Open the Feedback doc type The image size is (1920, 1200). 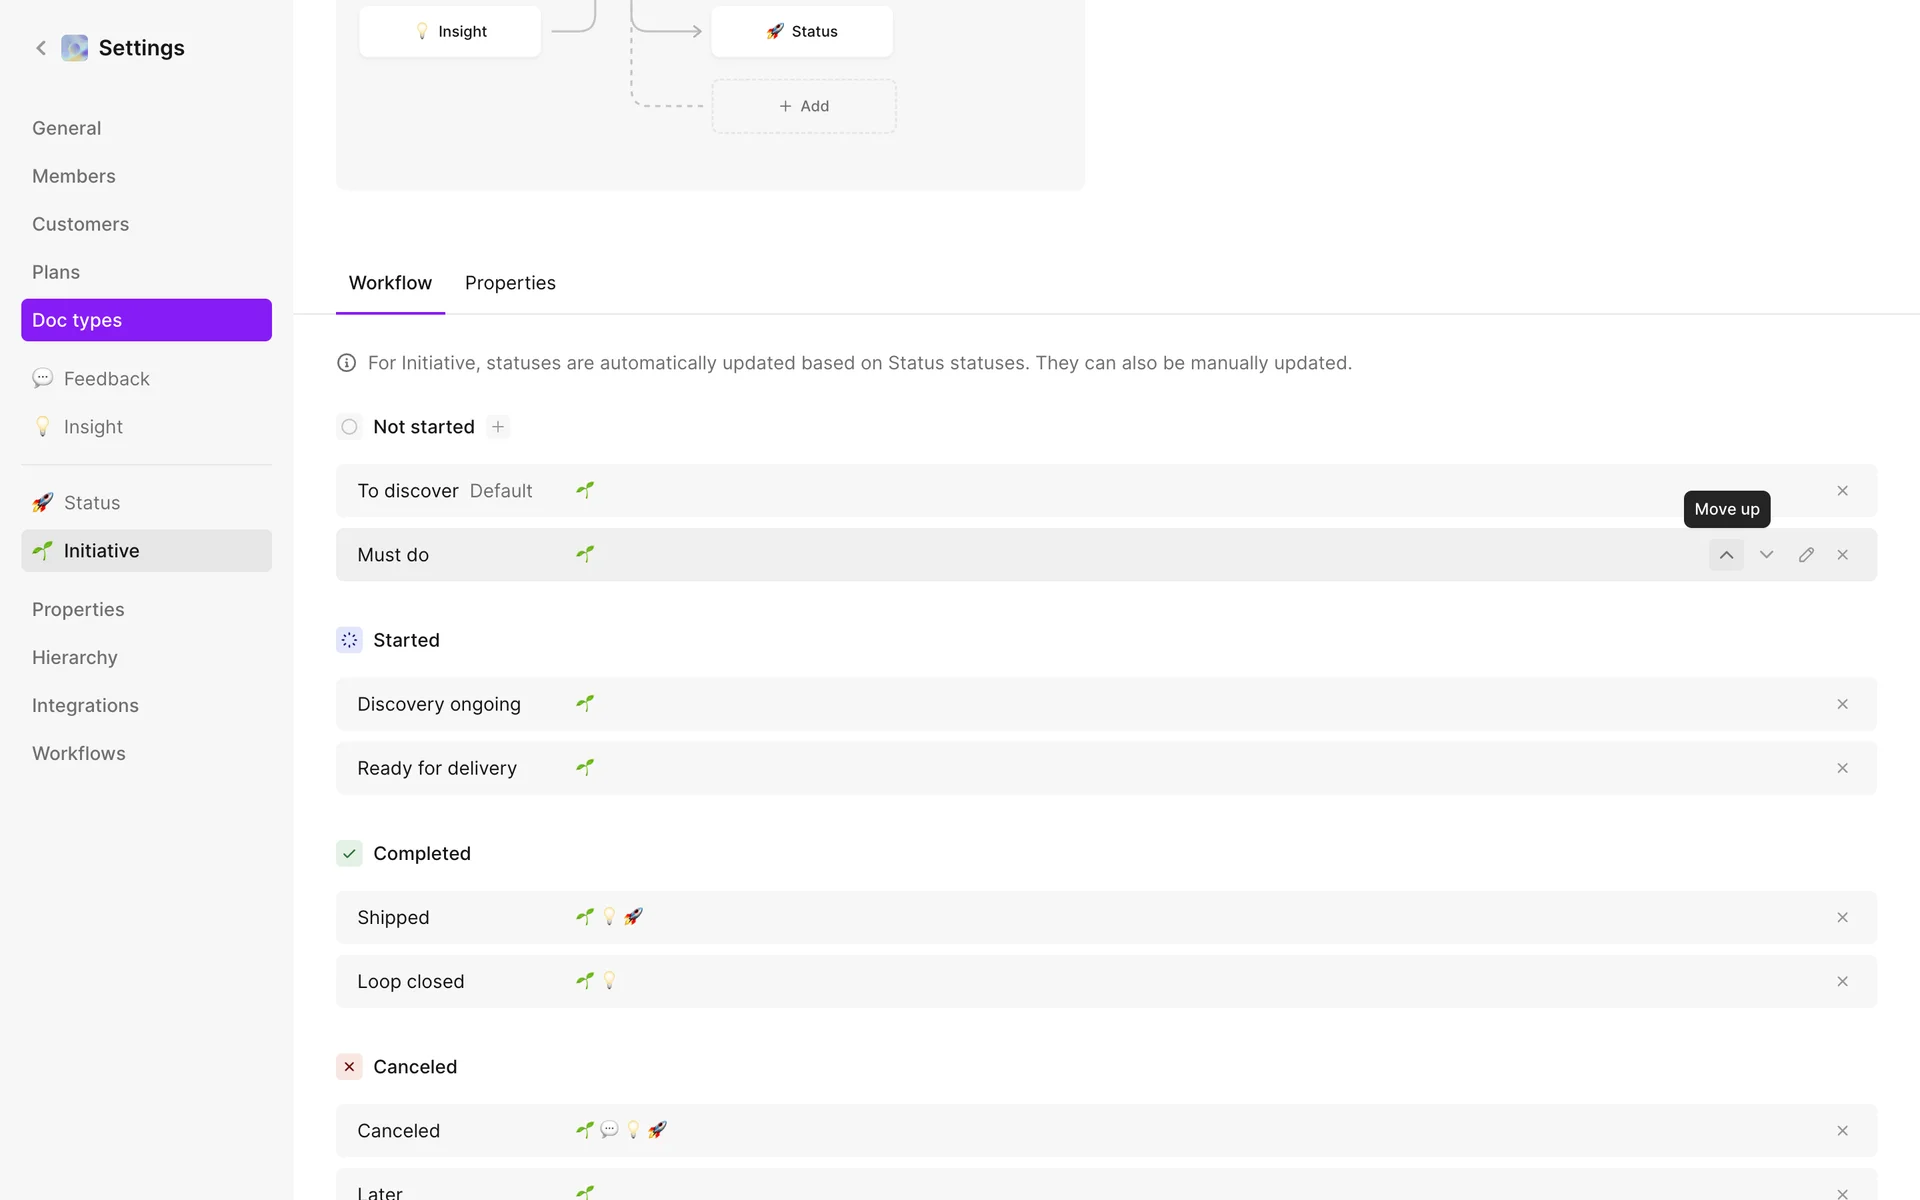pyautogui.click(x=106, y=379)
